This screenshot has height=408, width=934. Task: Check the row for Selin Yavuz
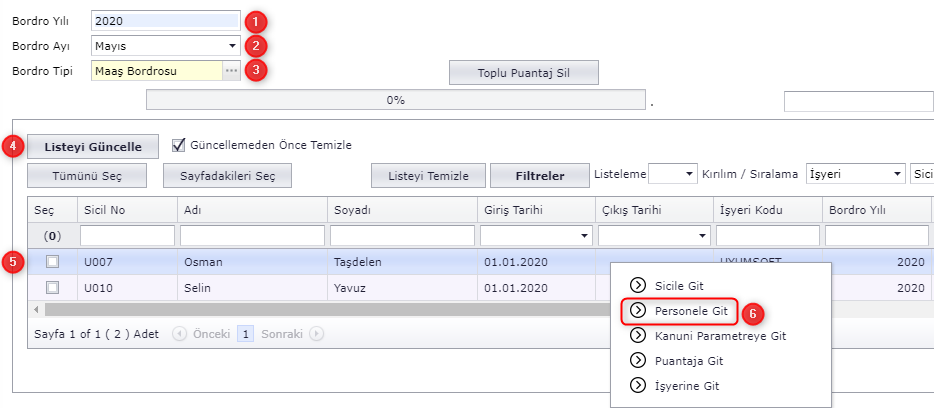[x=53, y=287]
